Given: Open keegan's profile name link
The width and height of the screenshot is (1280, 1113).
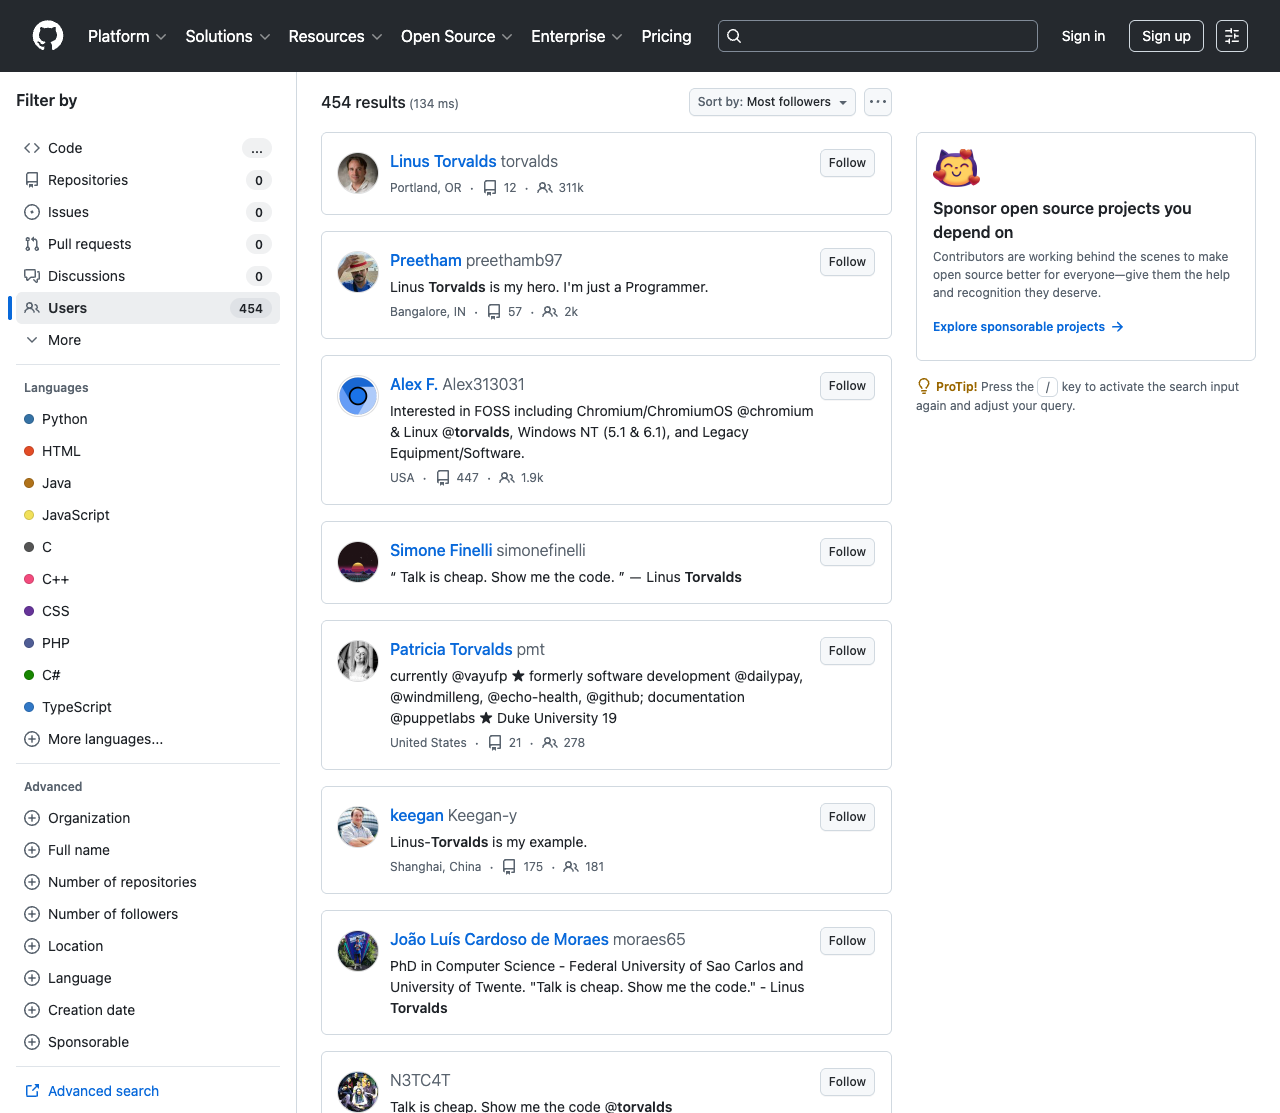Looking at the screenshot, I should (417, 816).
